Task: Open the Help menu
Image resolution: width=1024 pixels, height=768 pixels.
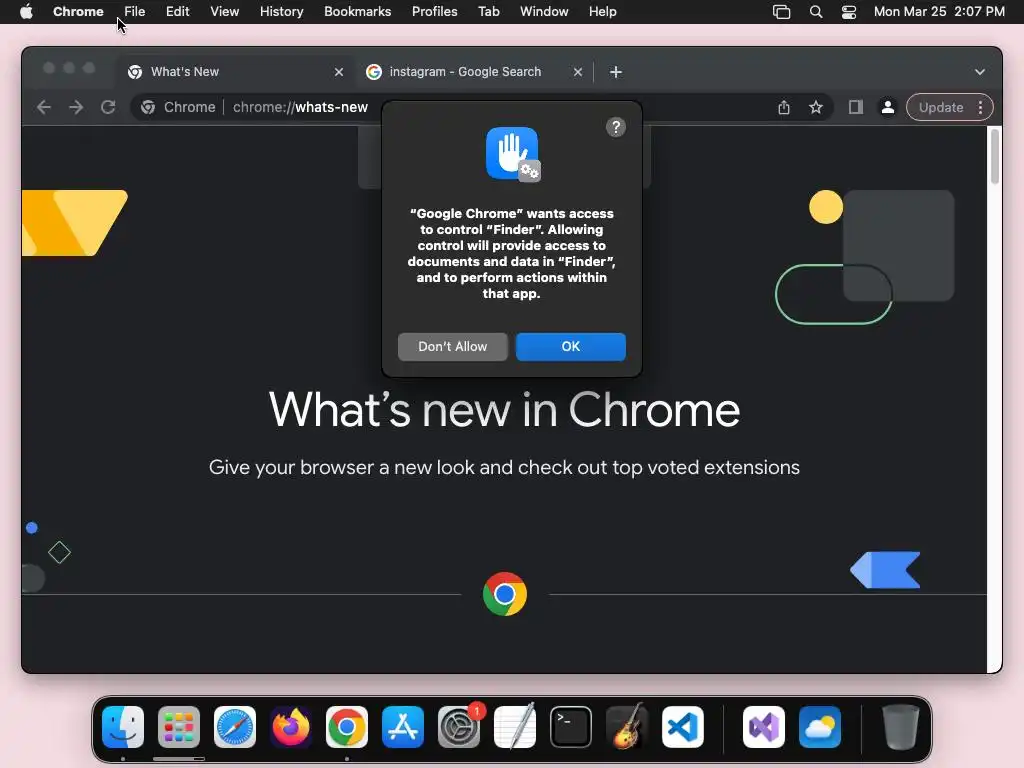Action: (602, 12)
